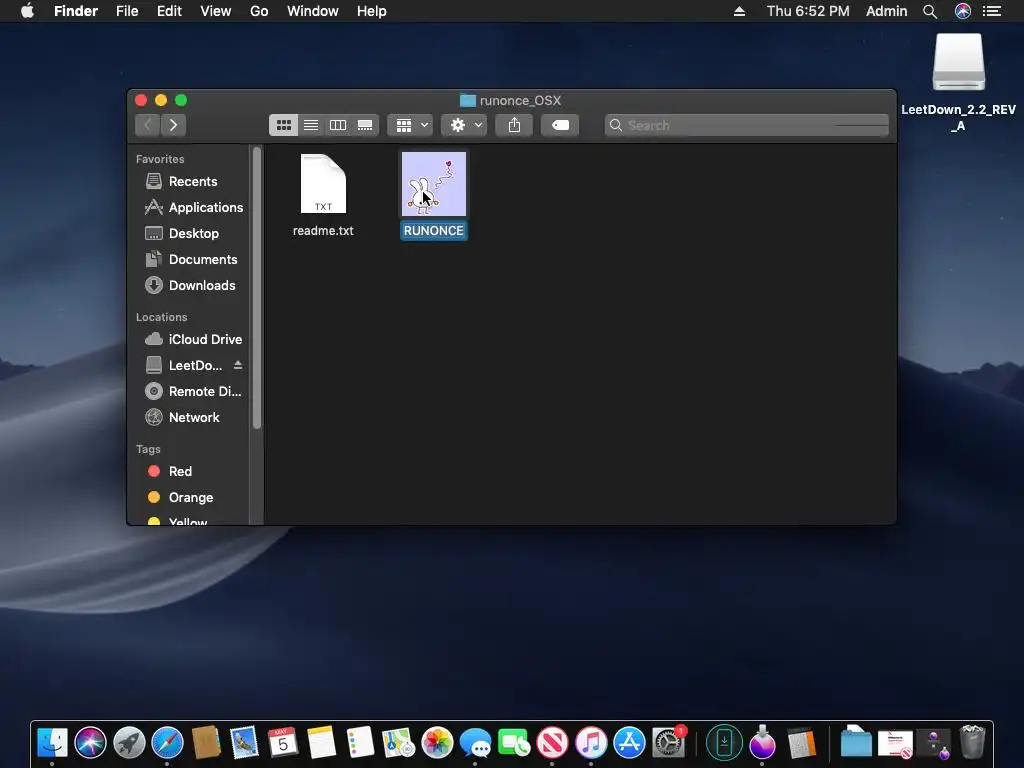The height and width of the screenshot is (768, 1024).
Task: Switch to list view
Action: coord(311,125)
